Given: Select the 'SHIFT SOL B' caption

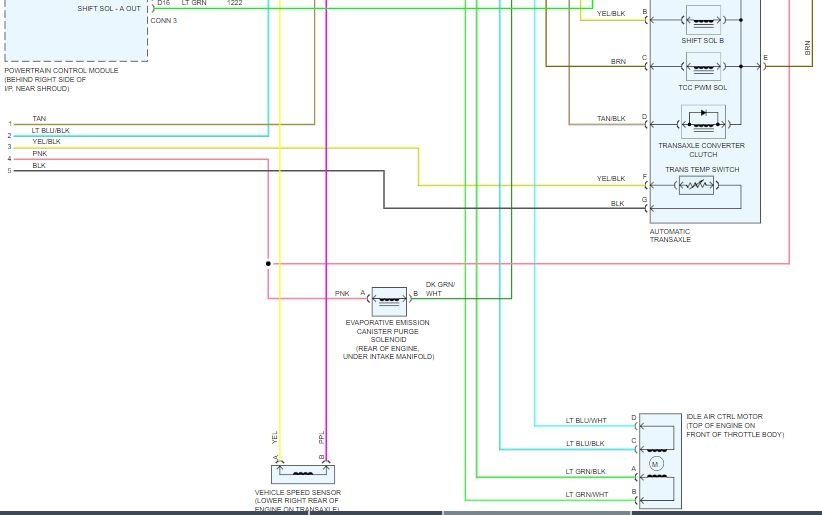Looking at the screenshot, I should [x=702, y=40].
